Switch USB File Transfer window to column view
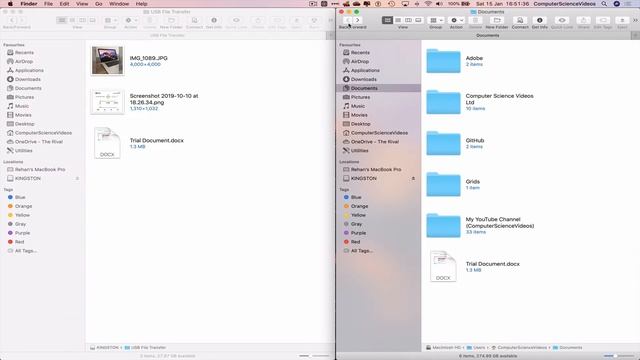Screen dimensions: 640x360 point(82,20)
